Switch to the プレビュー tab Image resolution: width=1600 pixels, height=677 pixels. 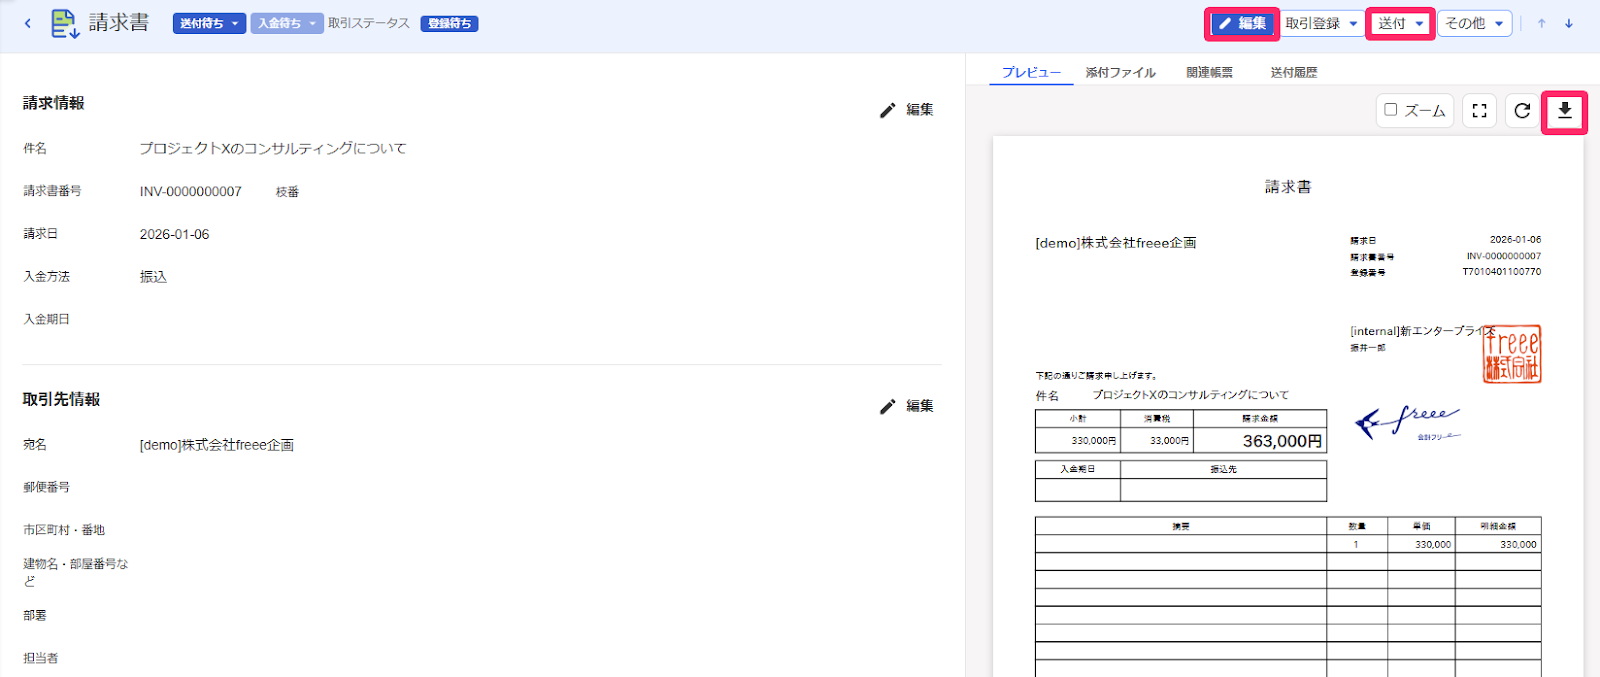pyautogui.click(x=1031, y=72)
